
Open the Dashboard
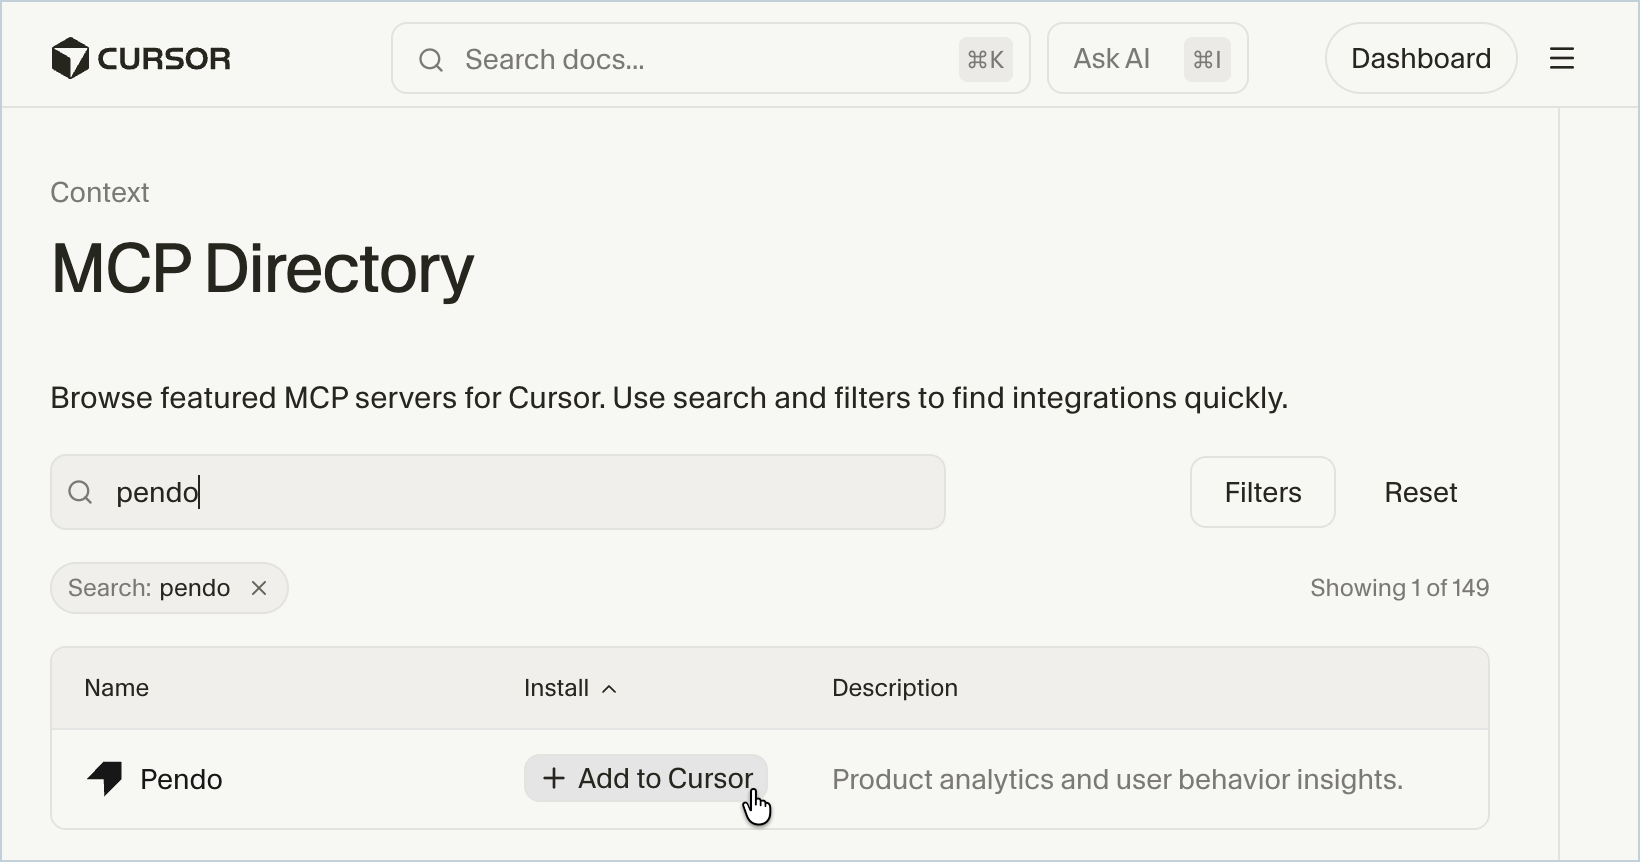click(1421, 59)
